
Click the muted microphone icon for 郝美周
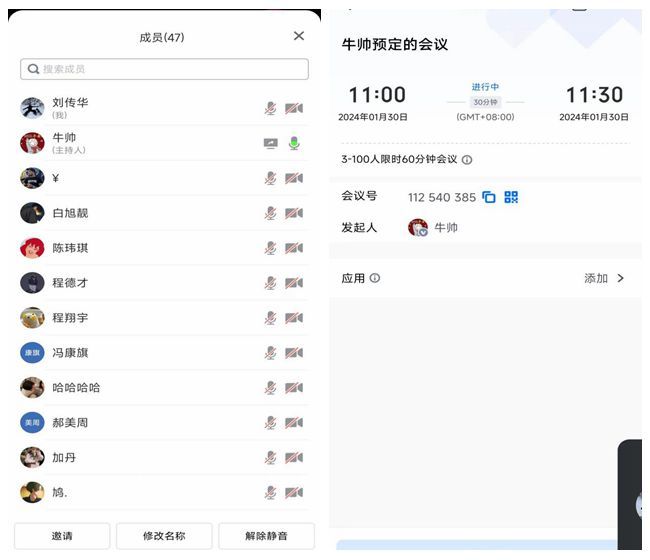click(271, 423)
